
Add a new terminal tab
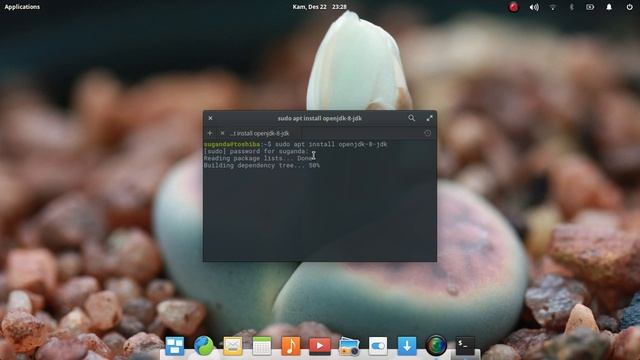(210, 133)
